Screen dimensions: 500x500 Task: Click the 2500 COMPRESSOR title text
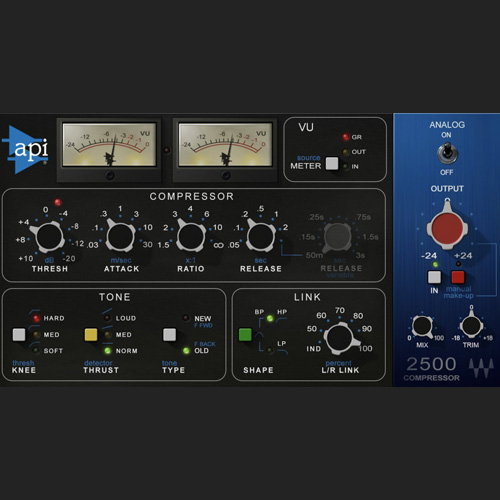click(431, 369)
